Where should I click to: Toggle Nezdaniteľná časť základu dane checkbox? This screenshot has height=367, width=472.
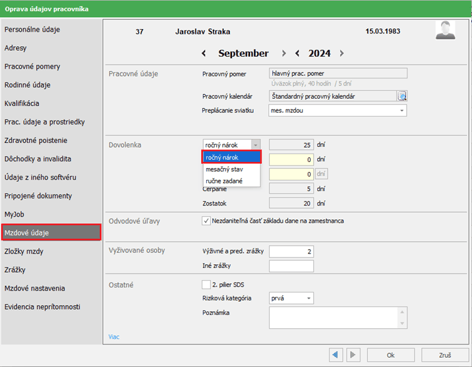point(206,221)
